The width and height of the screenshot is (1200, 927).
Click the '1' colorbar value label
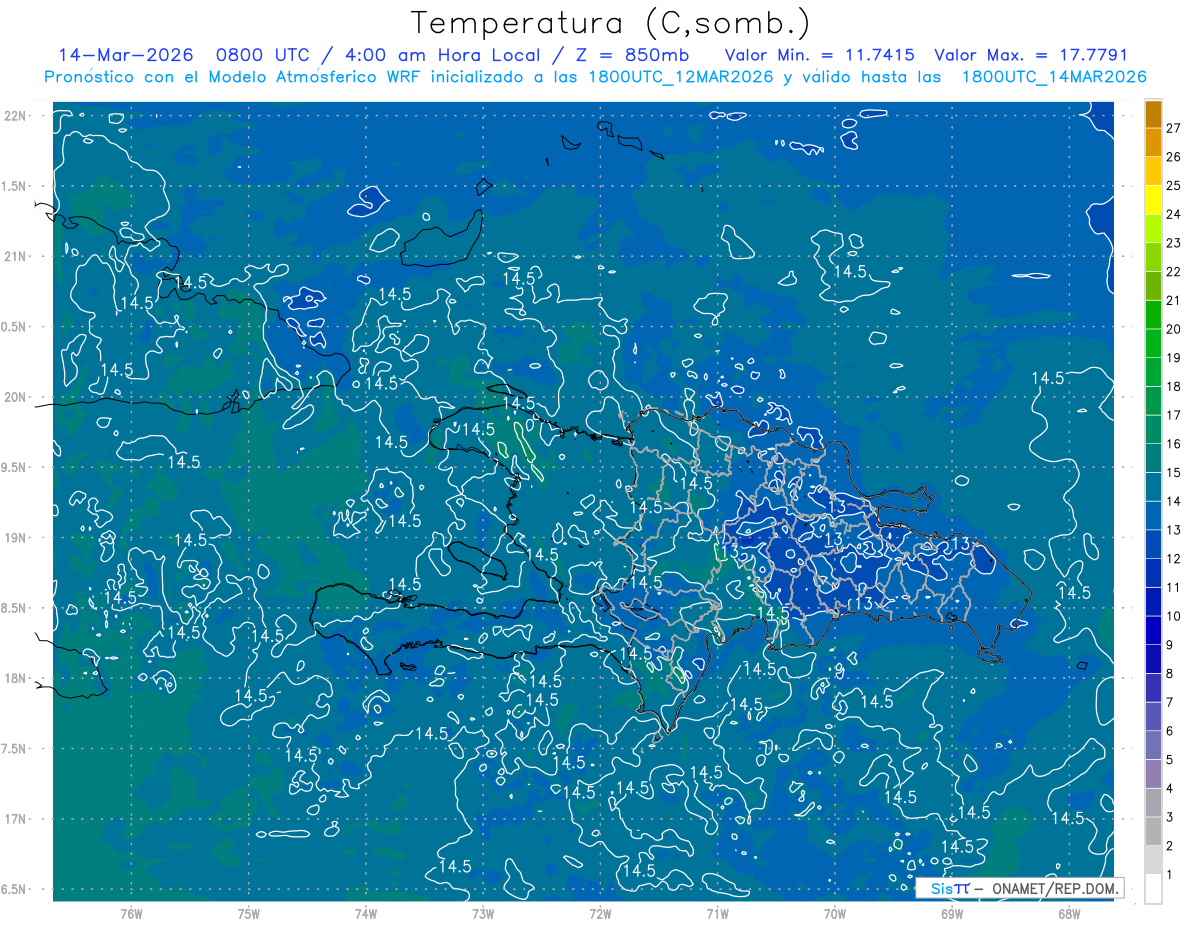click(x=1170, y=875)
